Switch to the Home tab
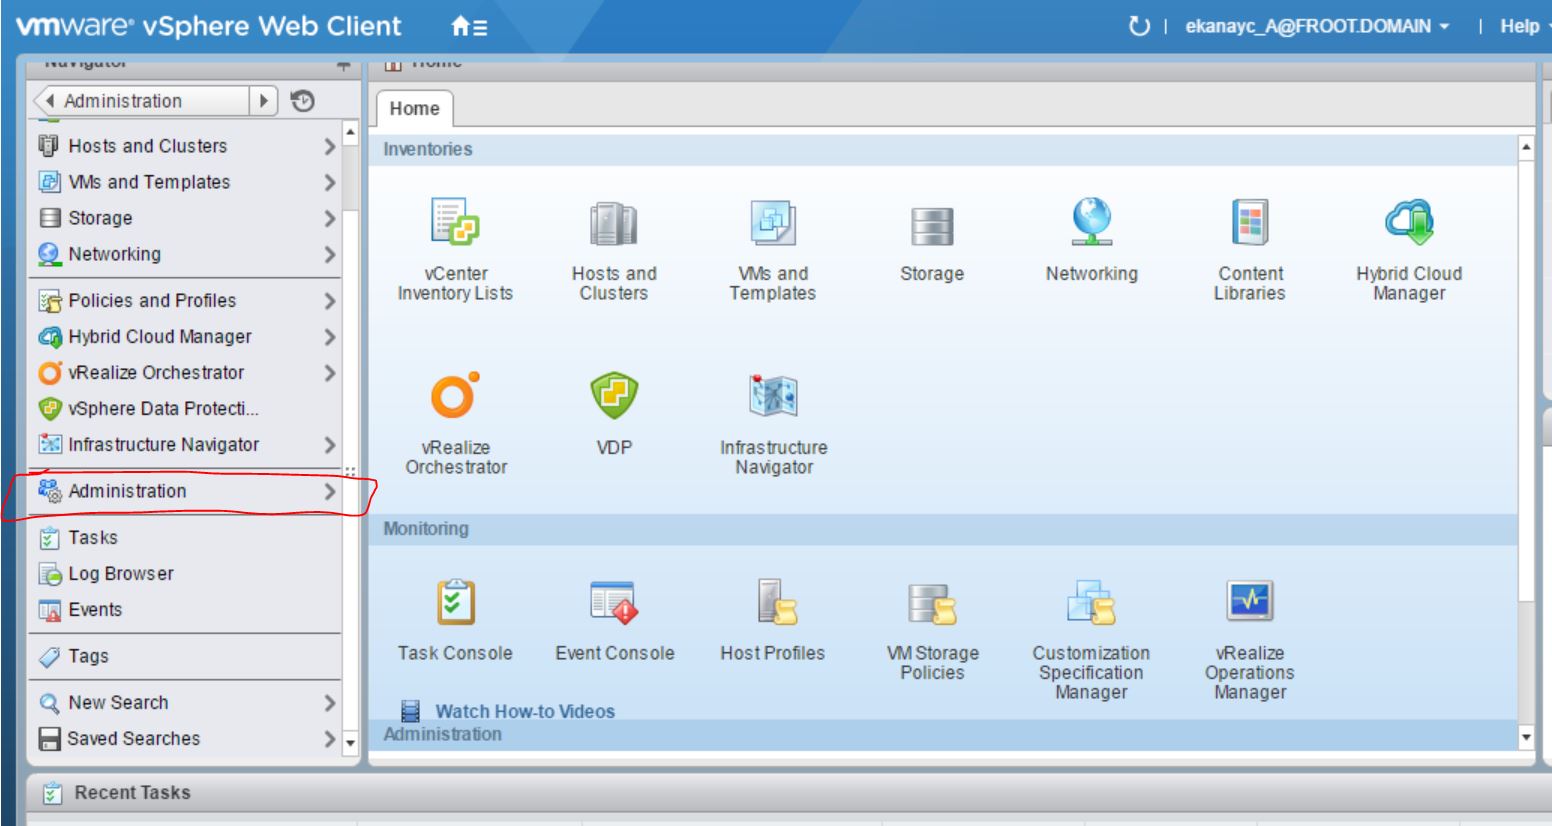 click(x=413, y=108)
